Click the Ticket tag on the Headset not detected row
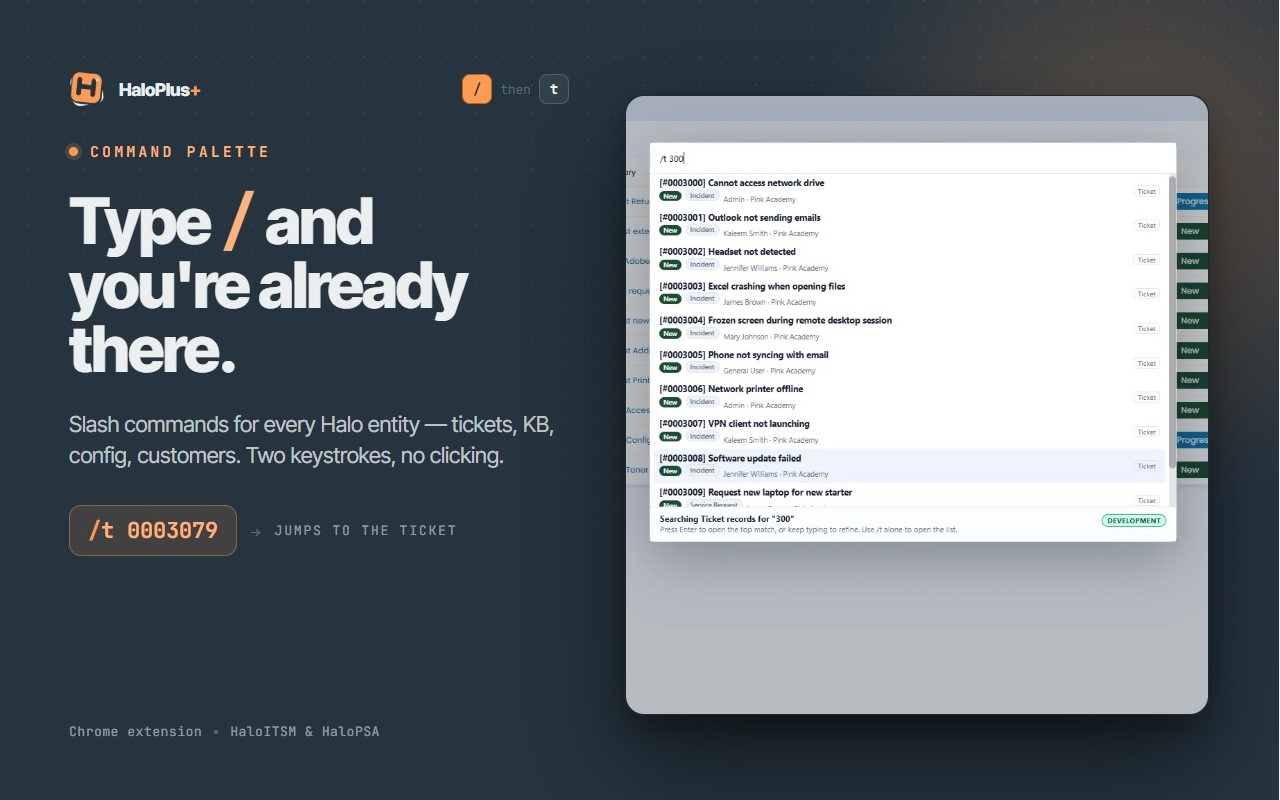The image size is (1280, 800). pos(1146,260)
